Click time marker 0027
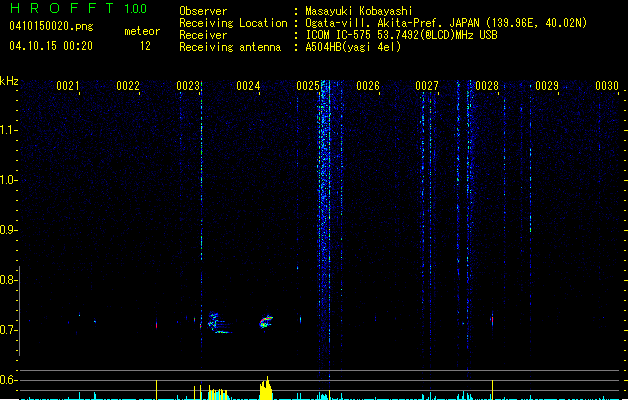This screenshot has width=629, height=400. 427,86
